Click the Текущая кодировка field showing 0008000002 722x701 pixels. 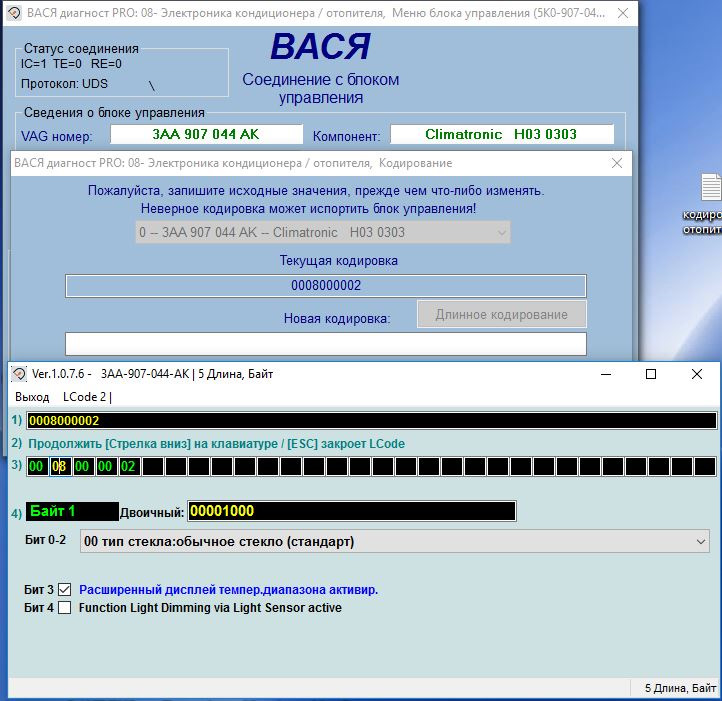(326, 286)
